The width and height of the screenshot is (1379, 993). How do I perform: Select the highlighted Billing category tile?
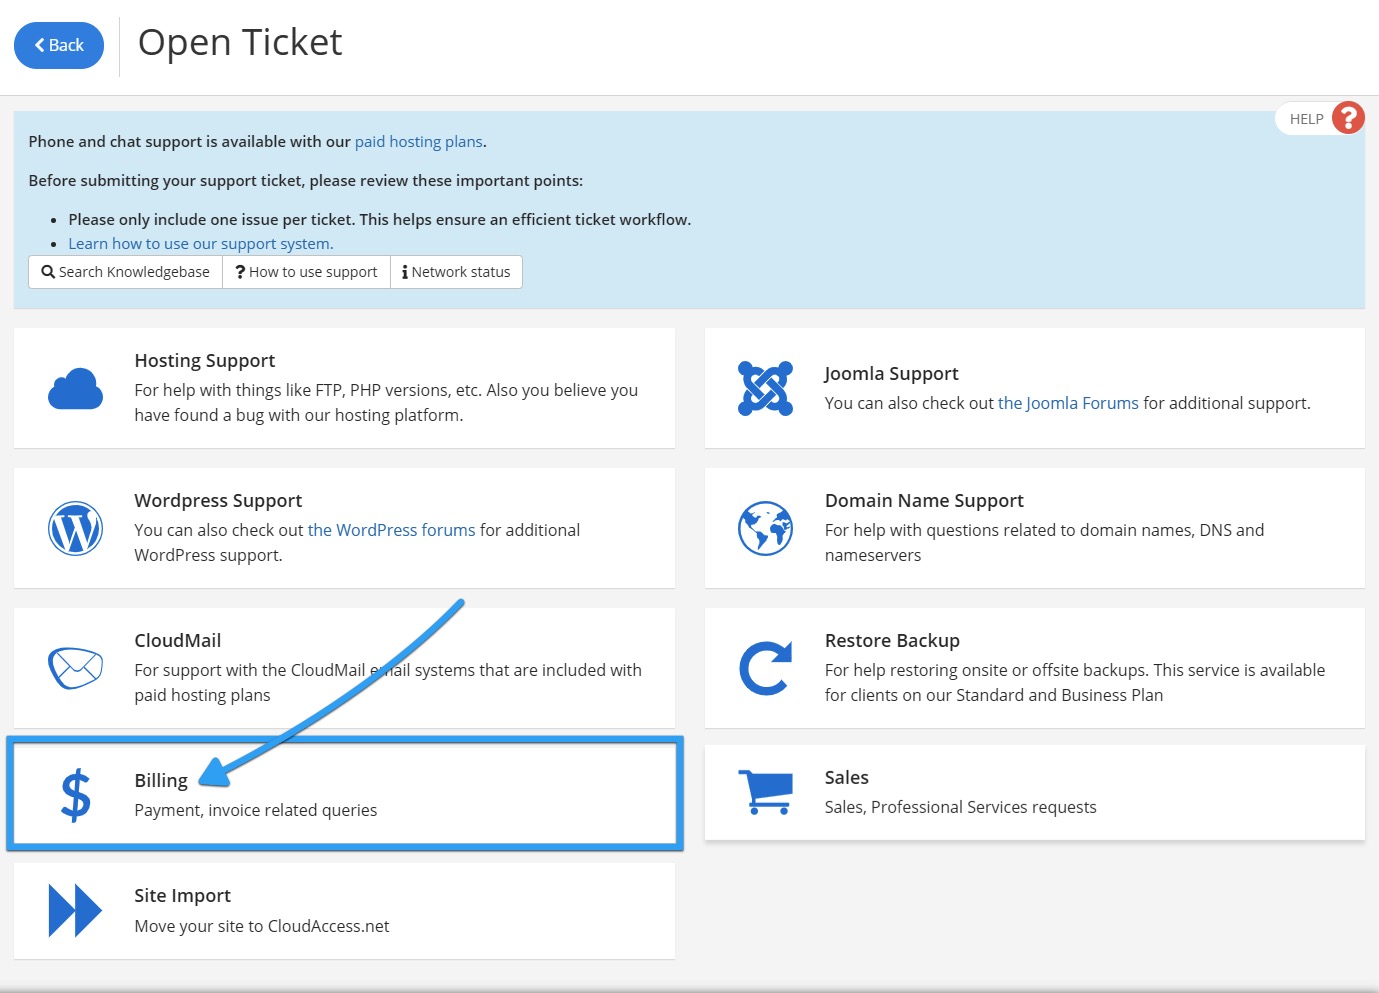344,793
